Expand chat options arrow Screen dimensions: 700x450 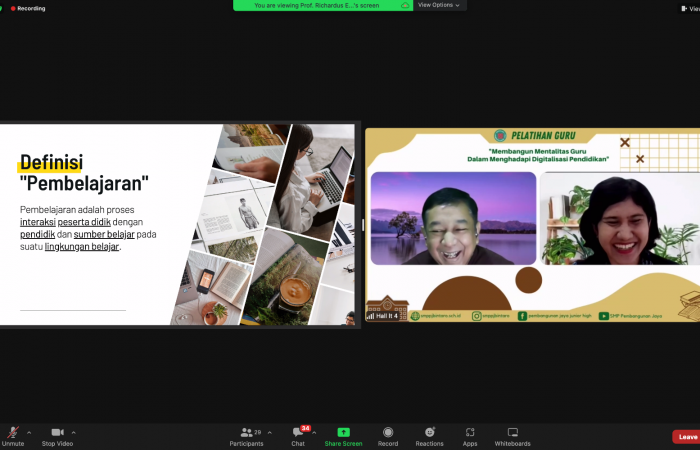pos(314,432)
